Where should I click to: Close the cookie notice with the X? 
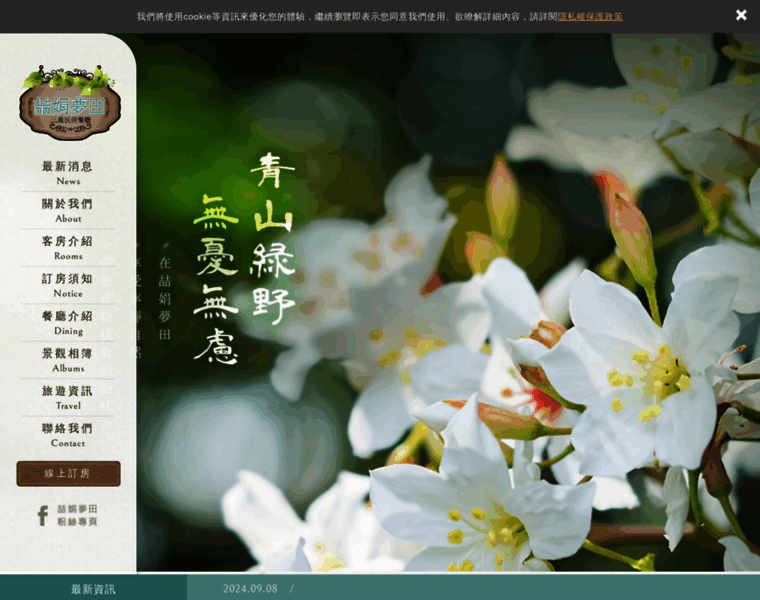coord(741,16)
